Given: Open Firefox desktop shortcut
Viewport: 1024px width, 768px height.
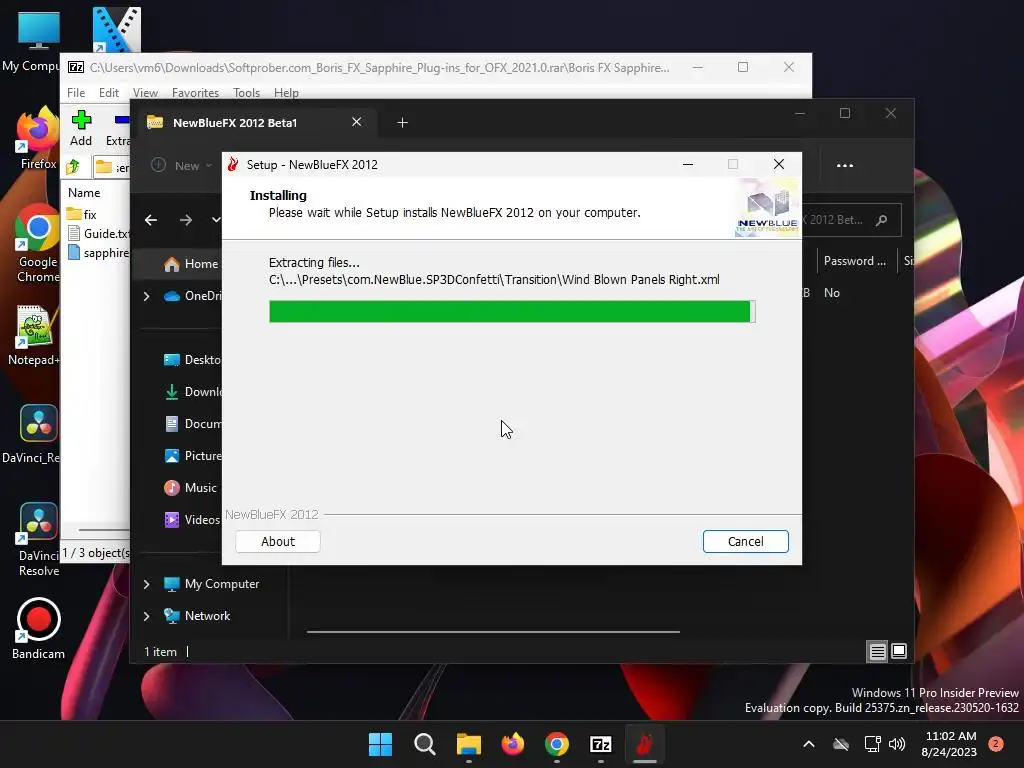Looking at the screenshot, I should pos(37,138).
